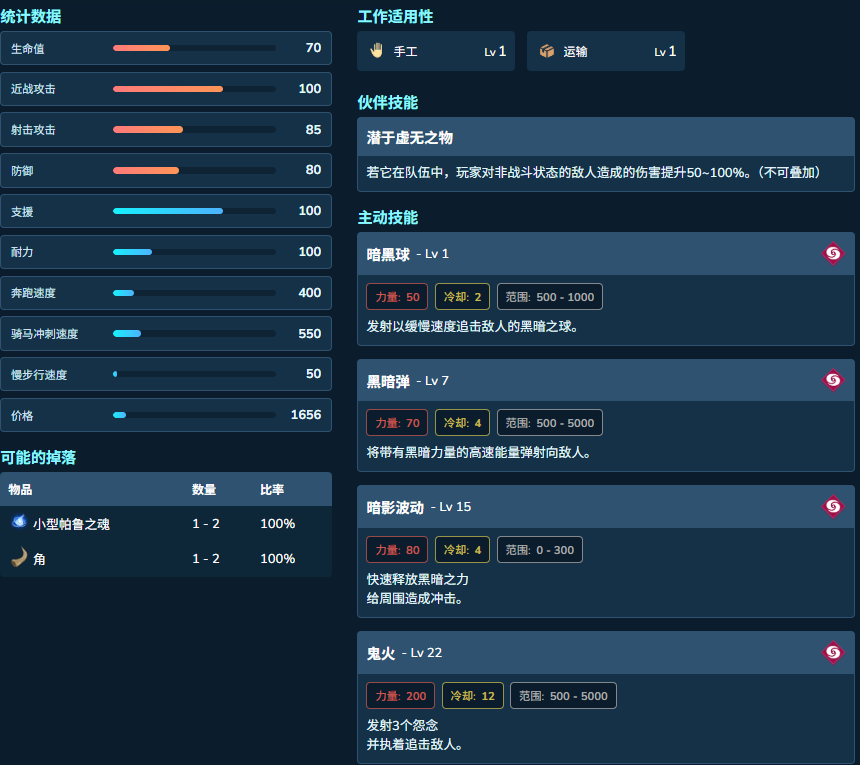Viewport: 860px width, 765px height.
Task: Click the 数量 column header
Action: [203, 489]
